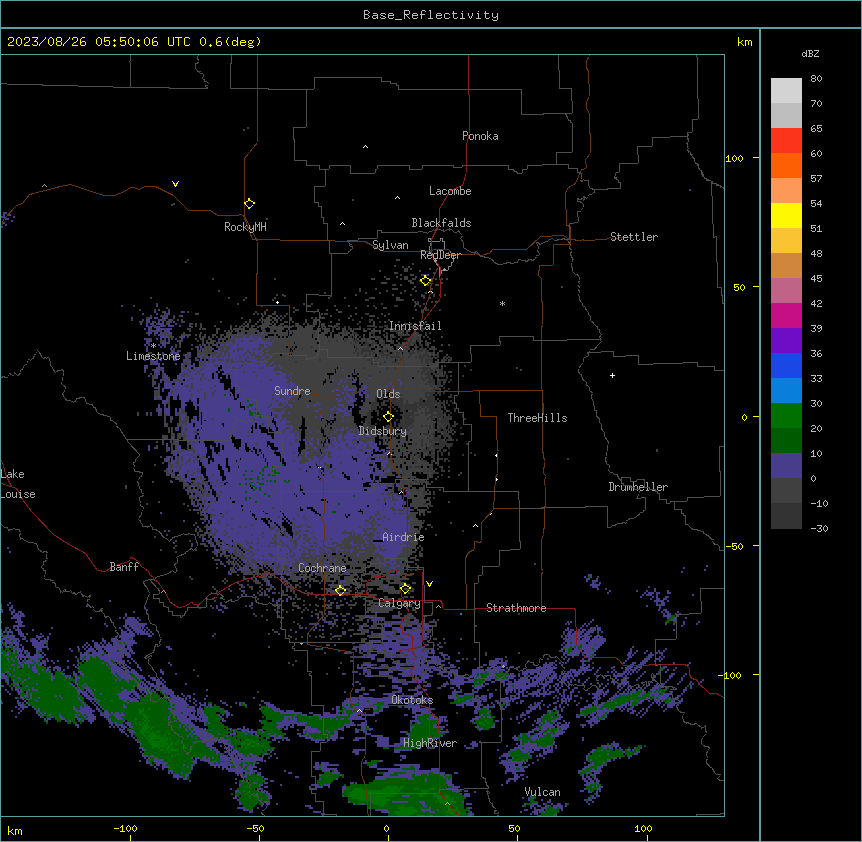The image size is (862, 842).
Task: Click the Stettler city label
Action: (634, 237)
